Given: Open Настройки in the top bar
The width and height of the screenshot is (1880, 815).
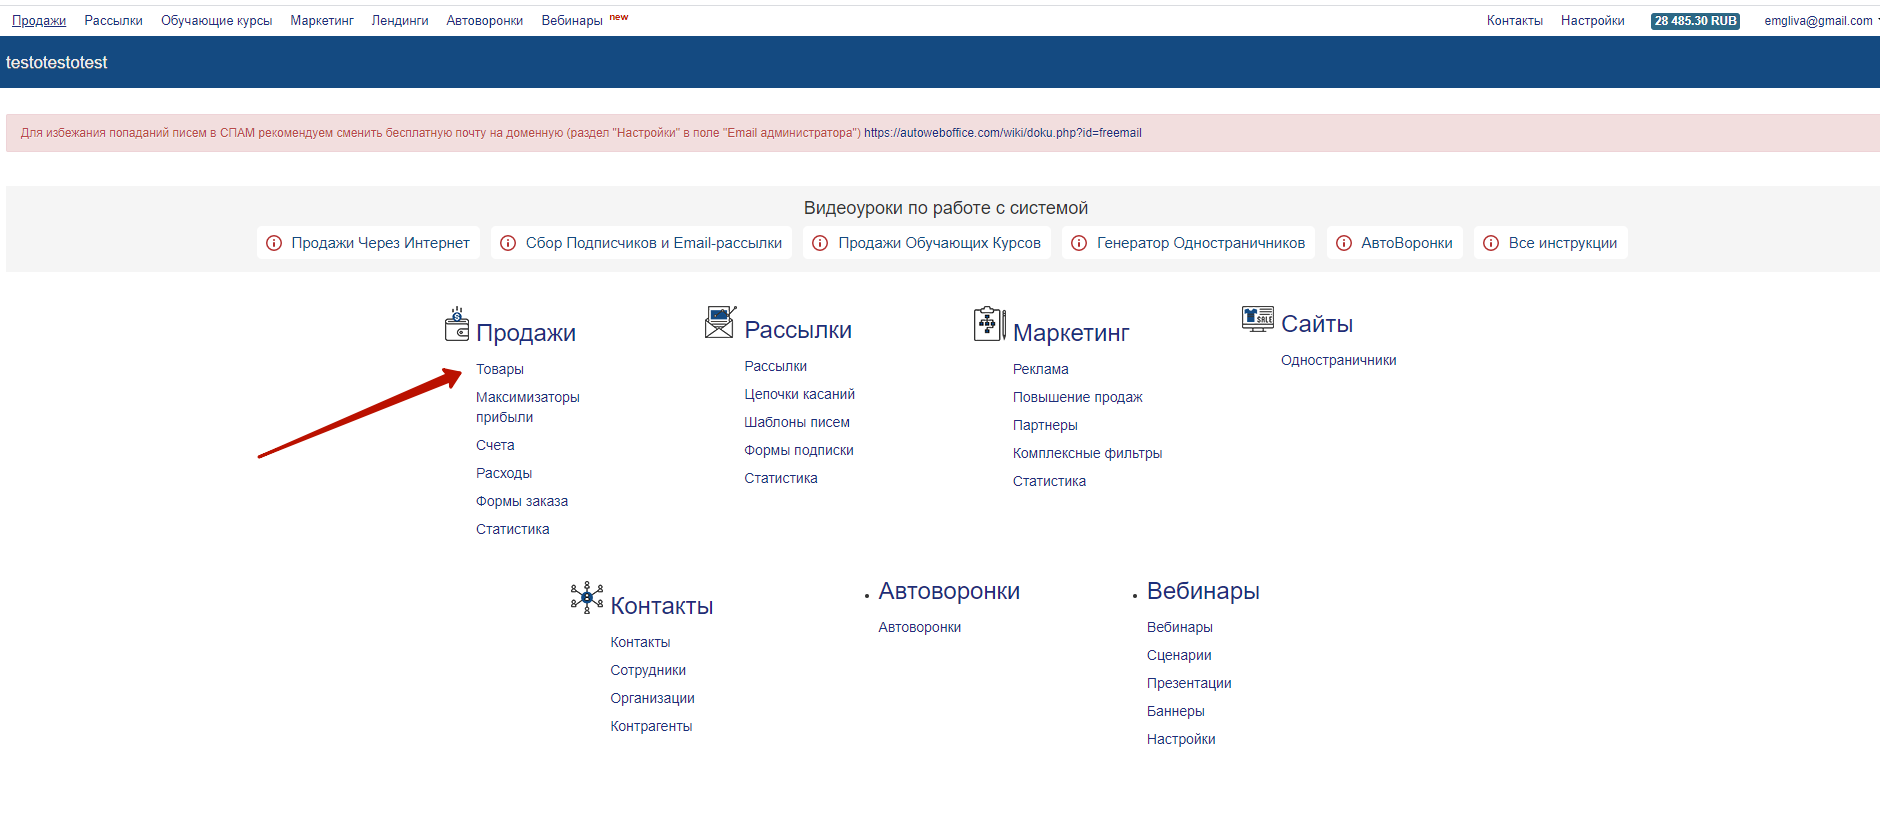Looking at the screenshot, I should [x=1592, y=21].
